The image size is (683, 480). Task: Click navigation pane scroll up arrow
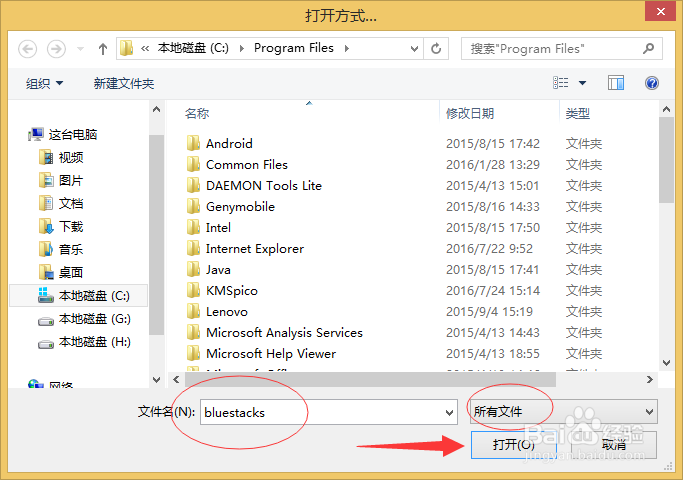pos(156,109)
